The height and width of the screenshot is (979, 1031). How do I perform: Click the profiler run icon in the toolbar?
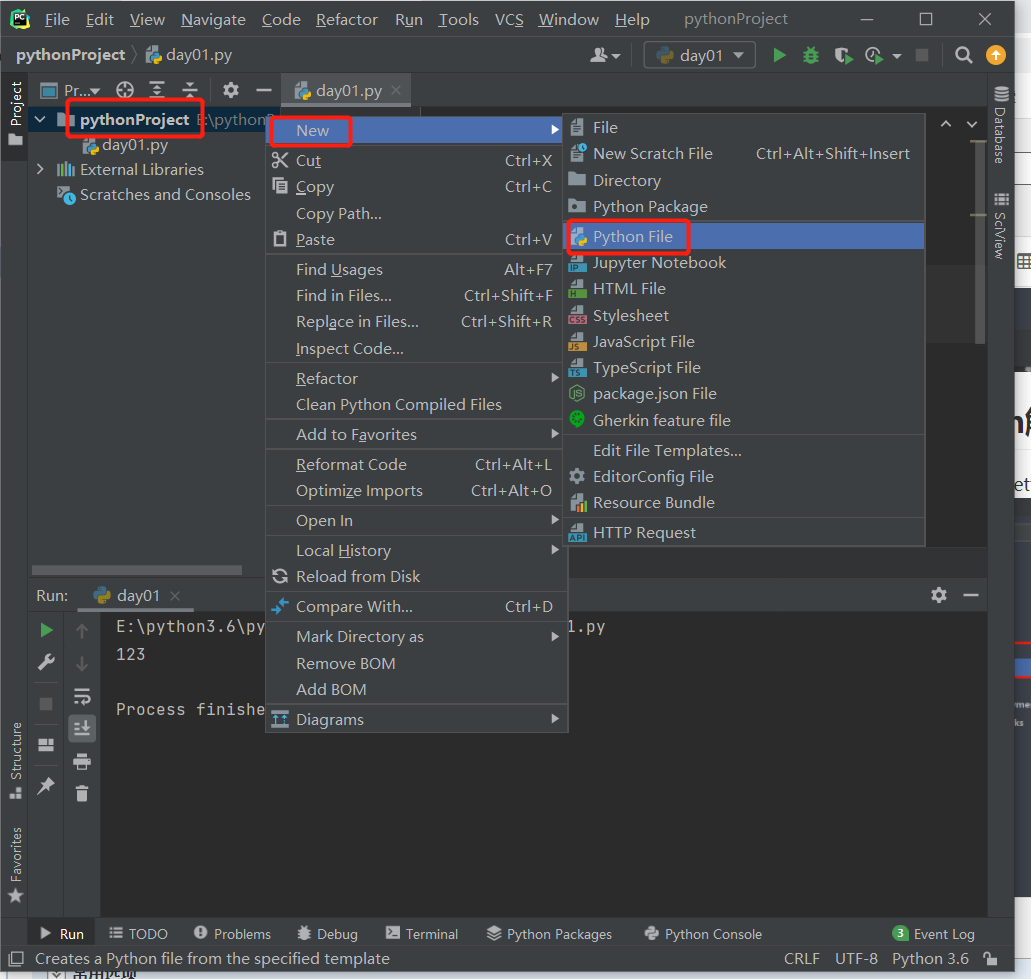(874, 55)
